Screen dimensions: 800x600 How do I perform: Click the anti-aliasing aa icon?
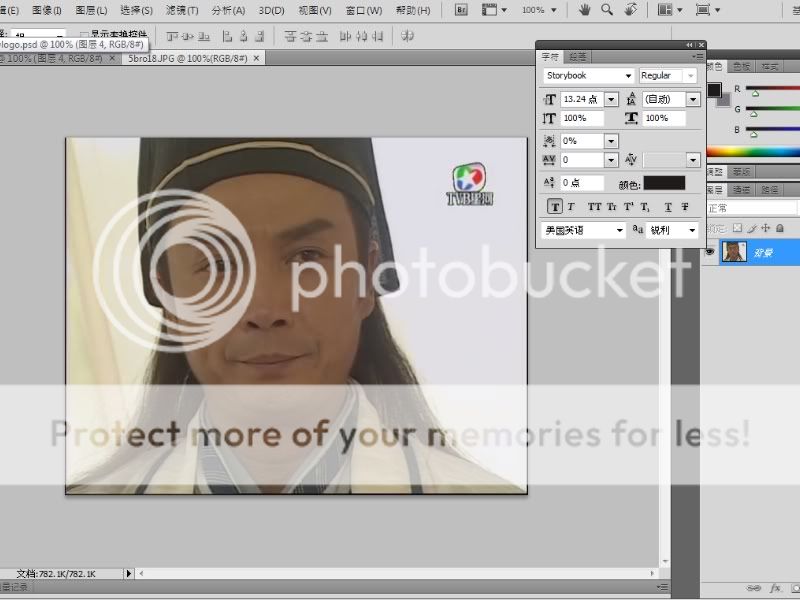coord(638,230)
